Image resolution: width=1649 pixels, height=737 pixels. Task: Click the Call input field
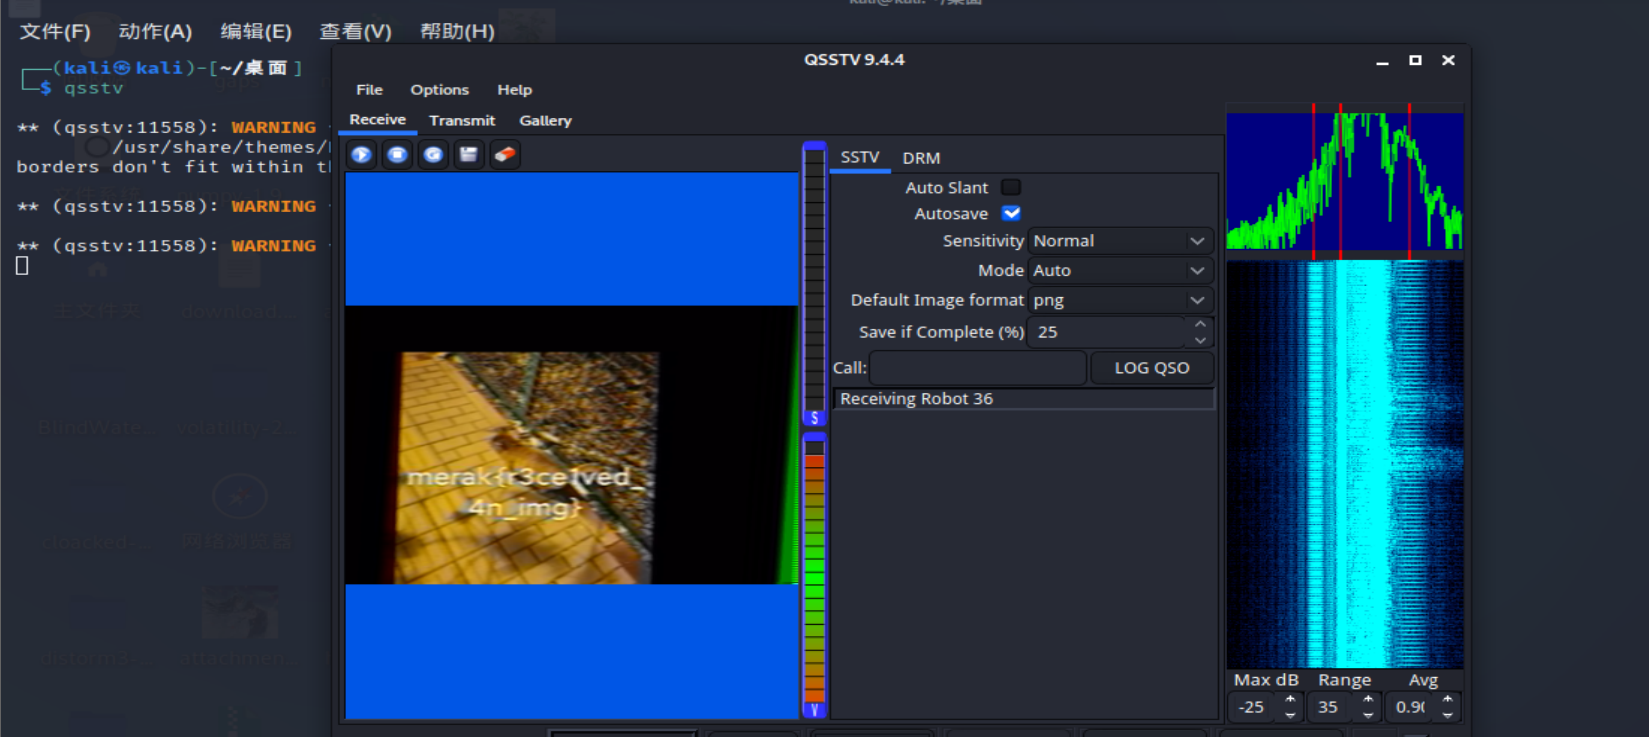[977, 368]
